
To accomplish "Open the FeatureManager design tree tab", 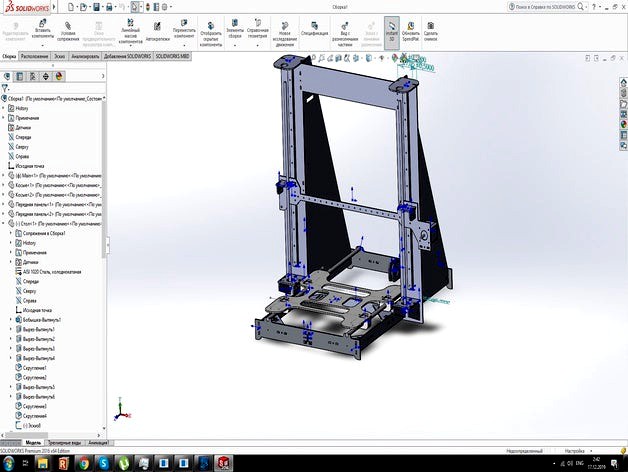I will click(x=7, y=76).
